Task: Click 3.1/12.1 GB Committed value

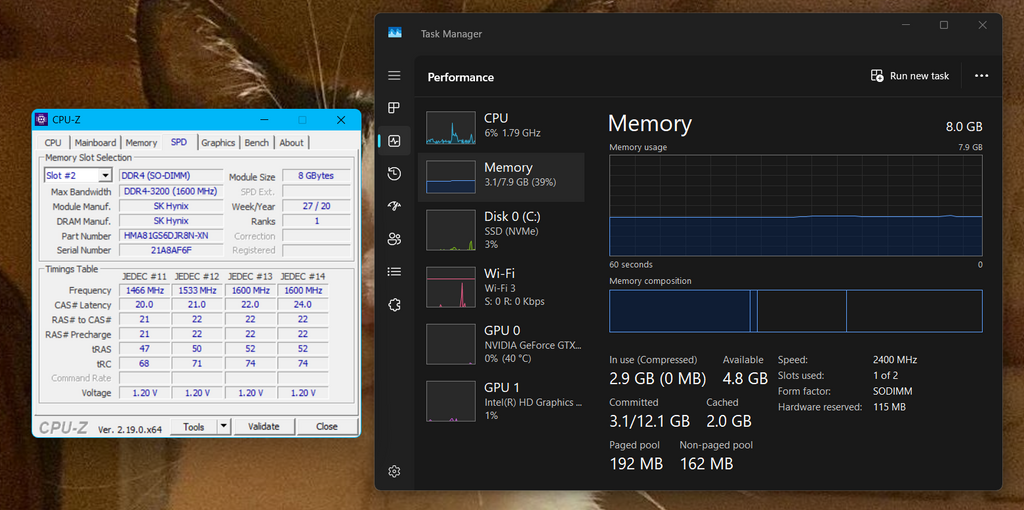Action: pos(649,421)
